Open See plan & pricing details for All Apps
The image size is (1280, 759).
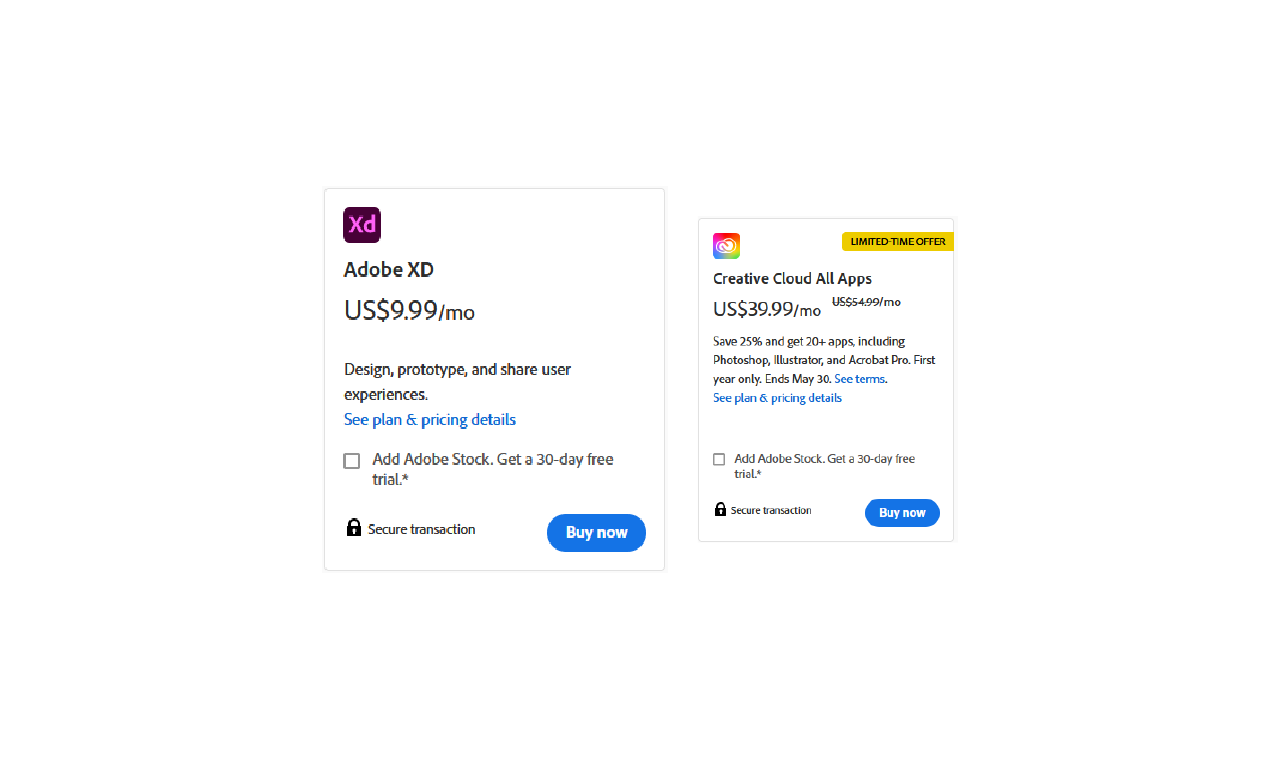click(x=777, y=398)
